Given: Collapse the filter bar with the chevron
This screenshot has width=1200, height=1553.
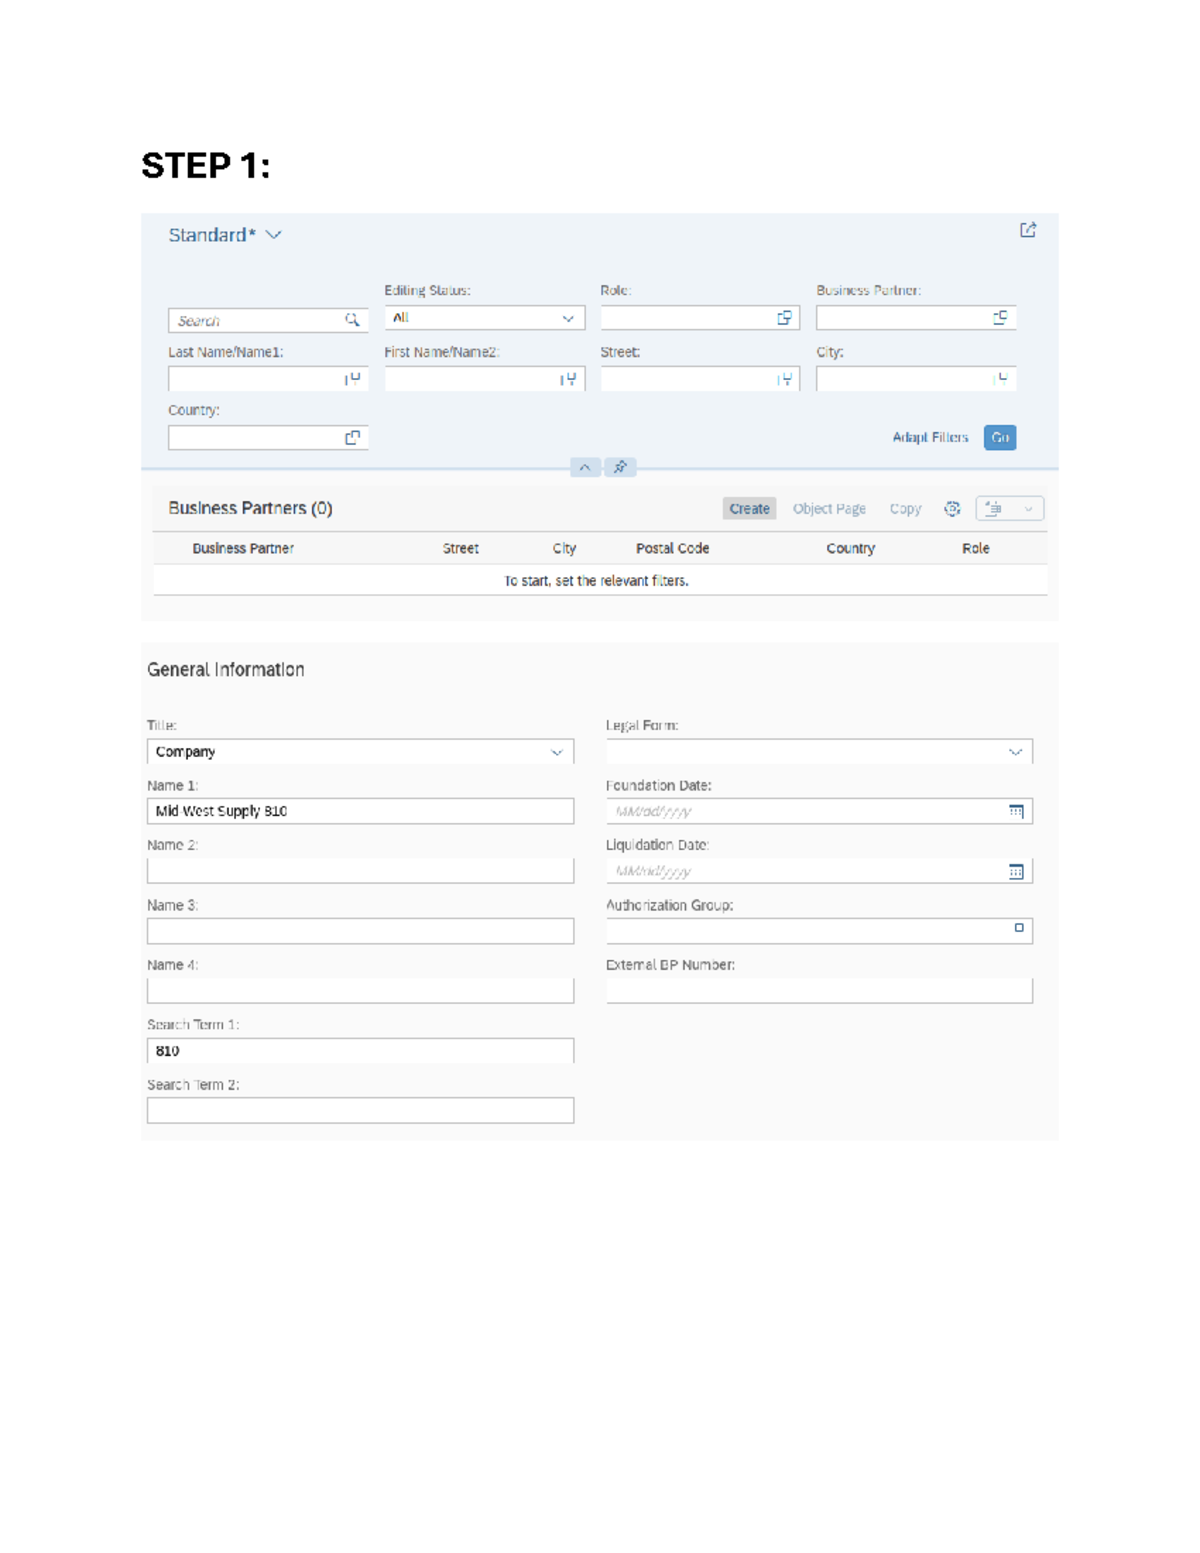Looking at the screenshot, I should coord(586,467).
